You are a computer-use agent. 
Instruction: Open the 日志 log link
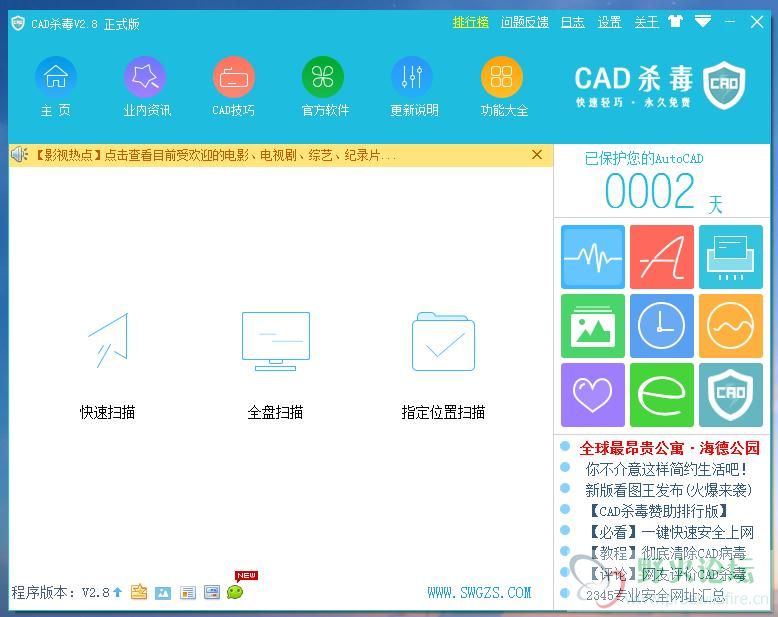coord(573,22)
